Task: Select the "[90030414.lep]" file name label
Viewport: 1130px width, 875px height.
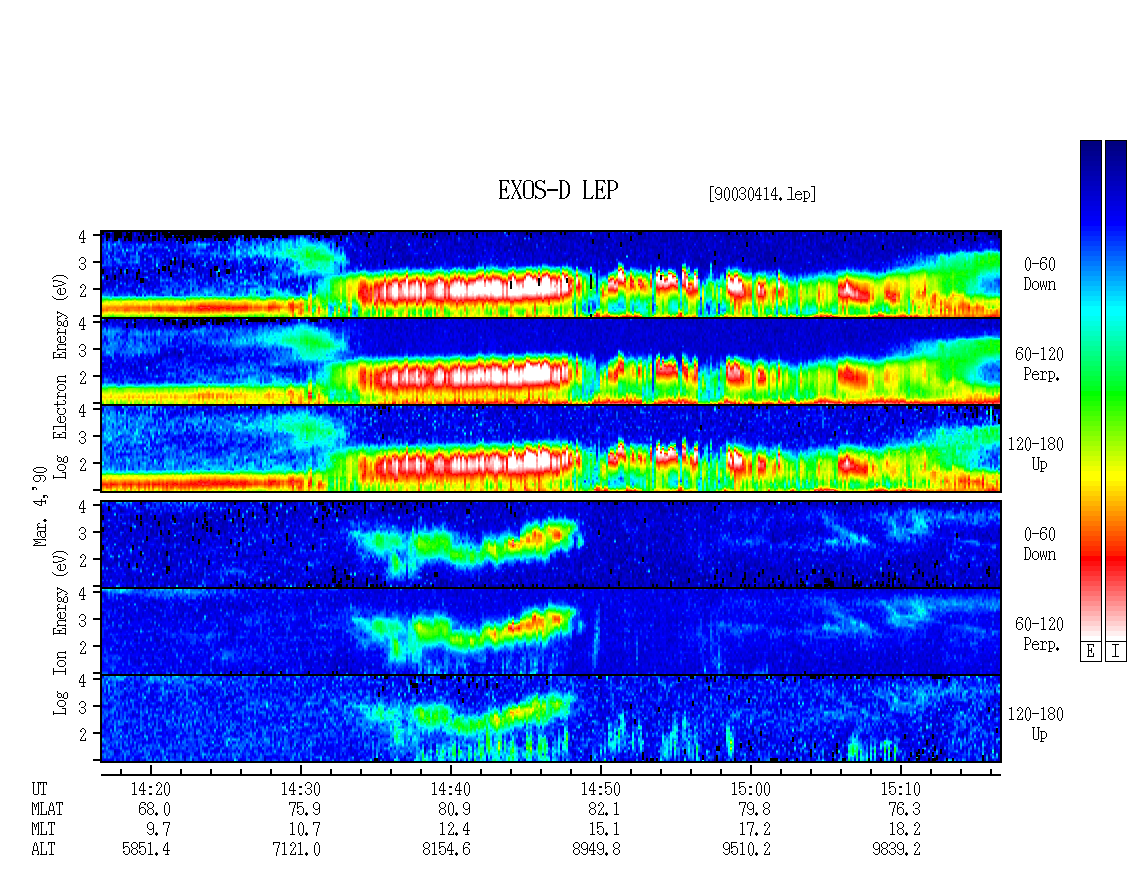Action: pos(762,194)
